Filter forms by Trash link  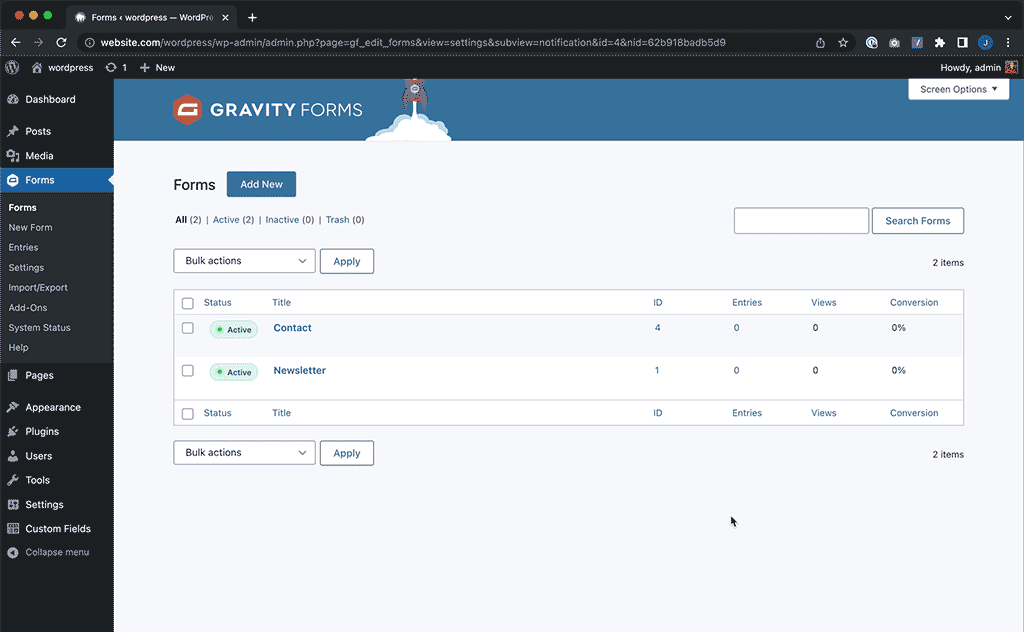coord(338,220)
